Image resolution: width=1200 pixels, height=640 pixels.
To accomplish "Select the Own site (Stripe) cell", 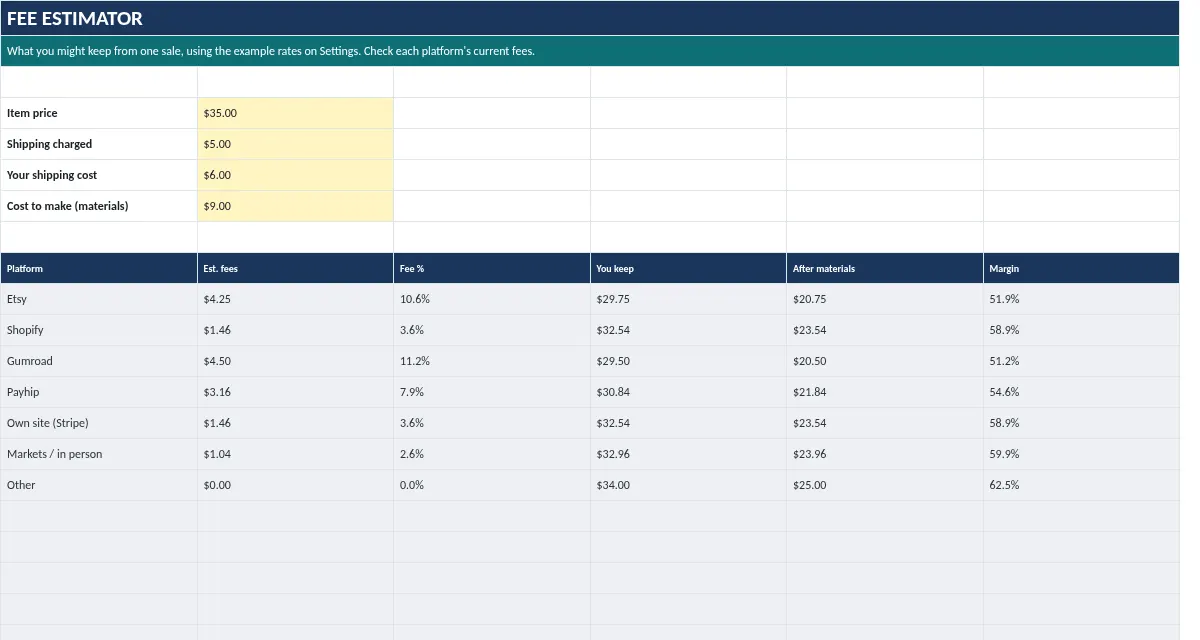I will (x=99, y=423).
